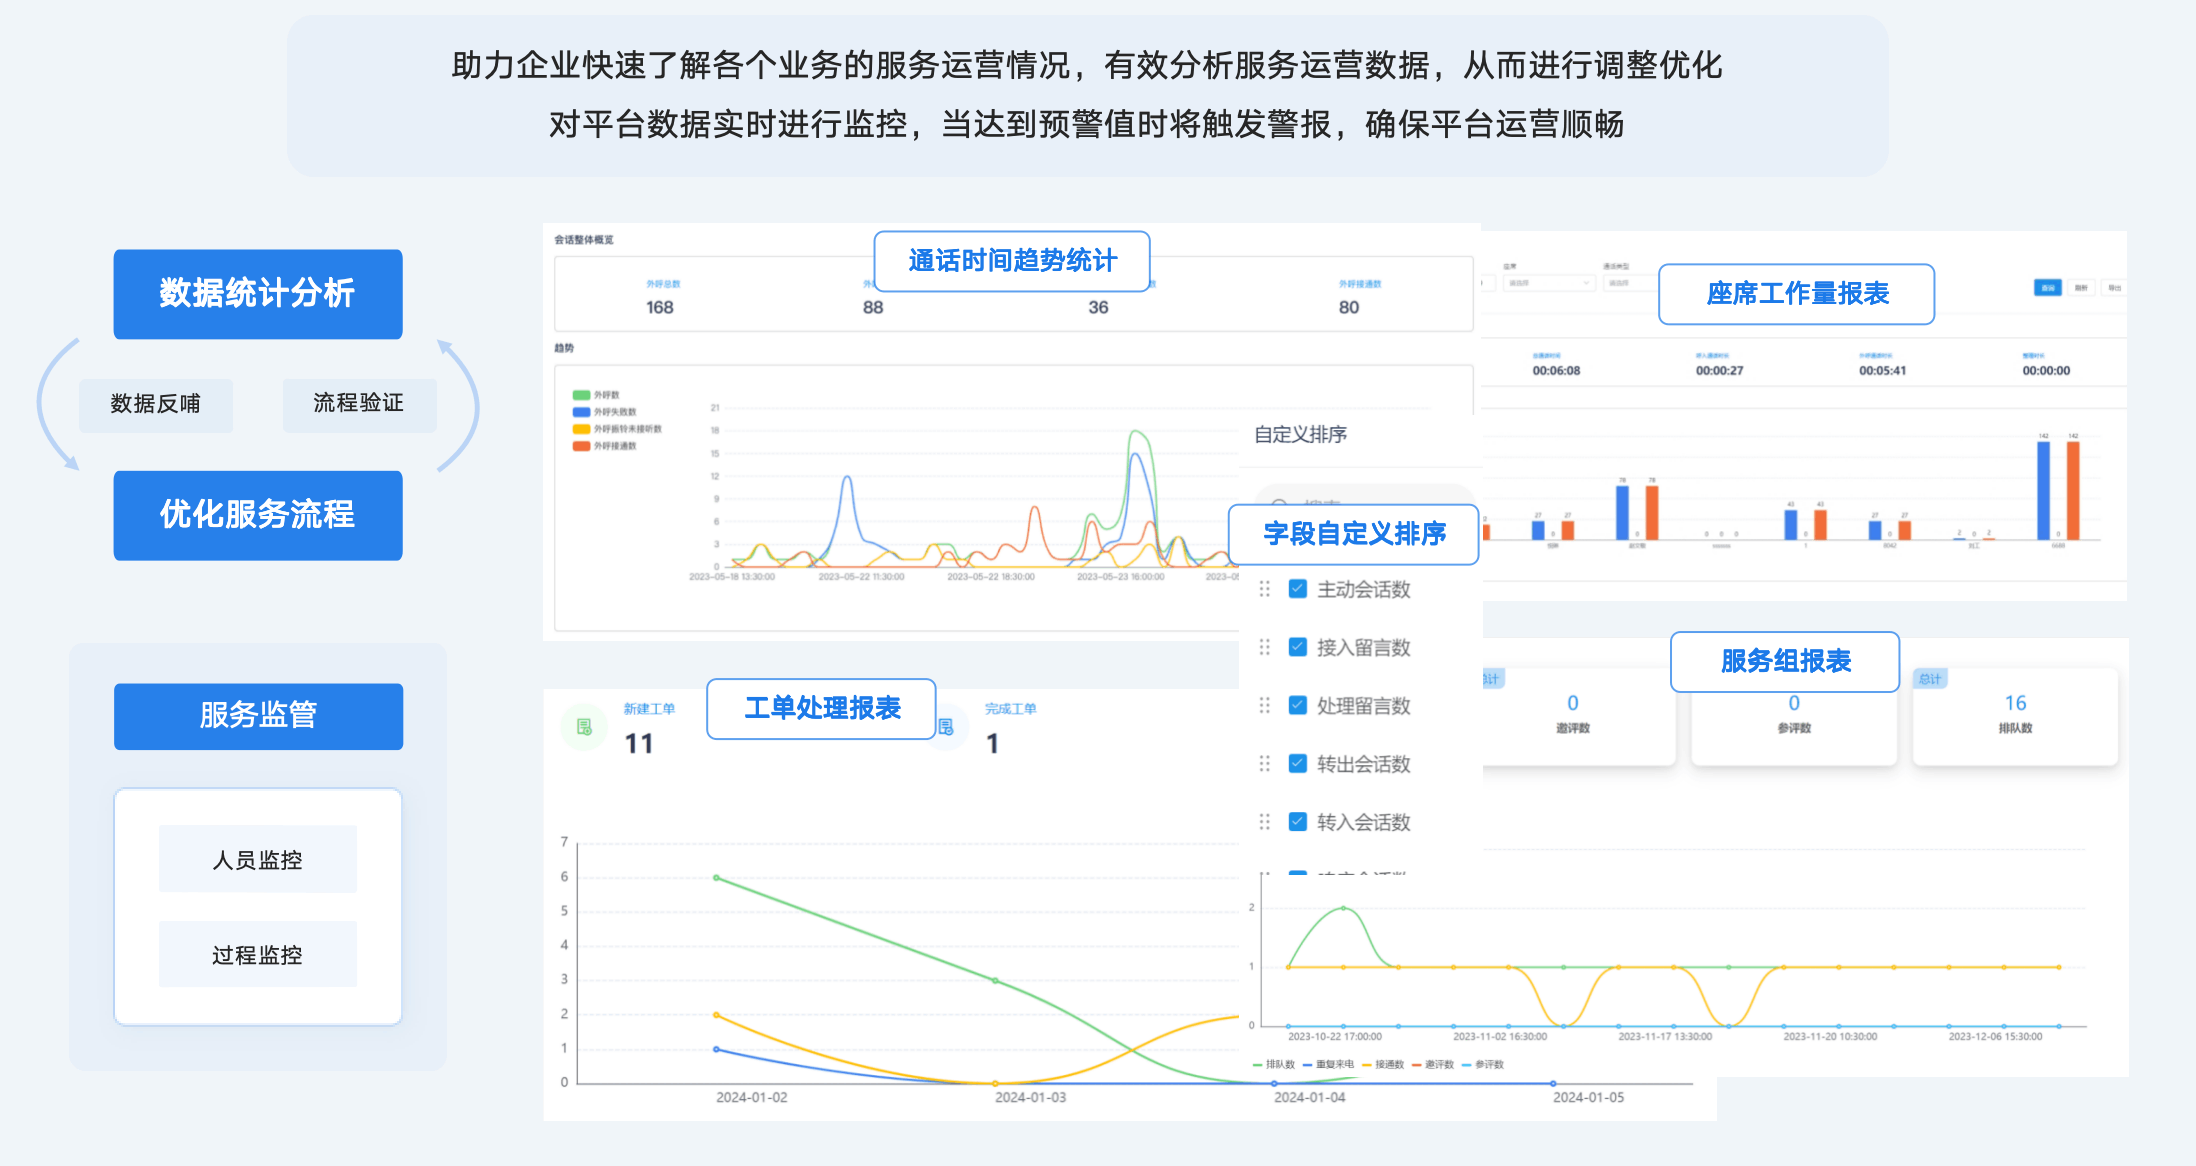Open the 通话类型 select dropdown
The width and height of the screenshot is (2196, 1166).
click(1629, 284)
